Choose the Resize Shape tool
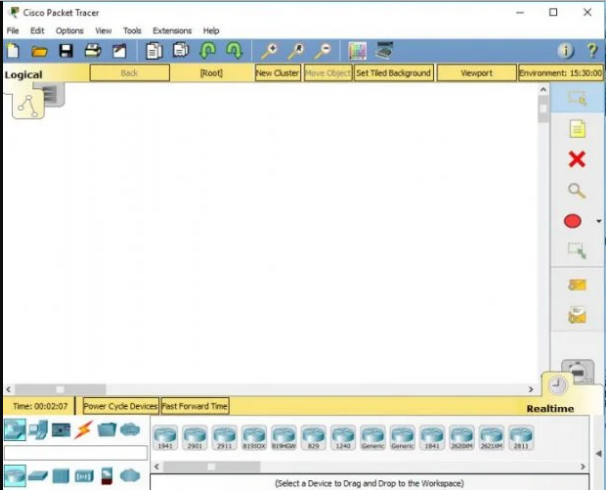Screen dimensions: 606x490 pos(577,250)
